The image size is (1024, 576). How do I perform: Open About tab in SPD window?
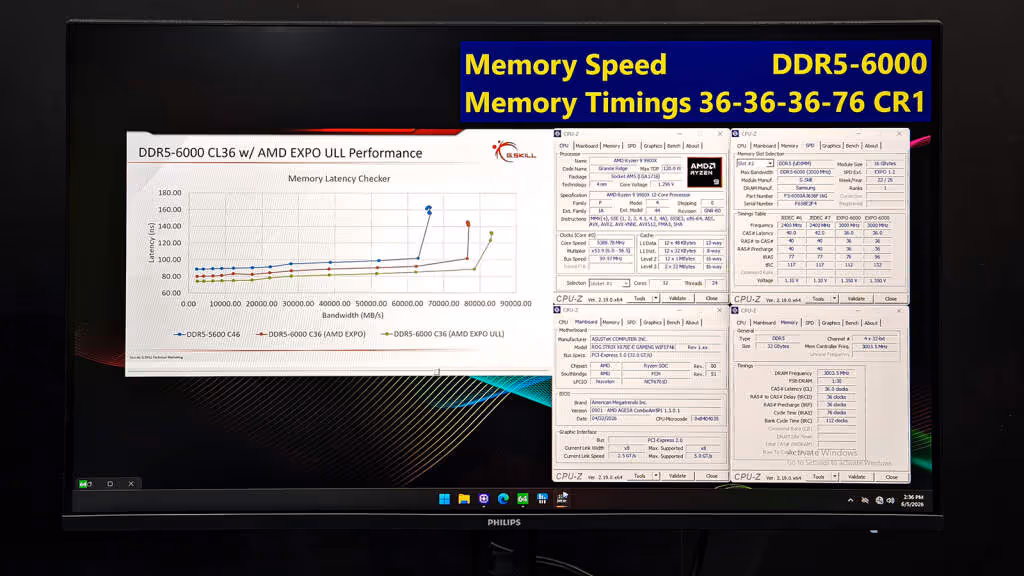pos(871,146)
